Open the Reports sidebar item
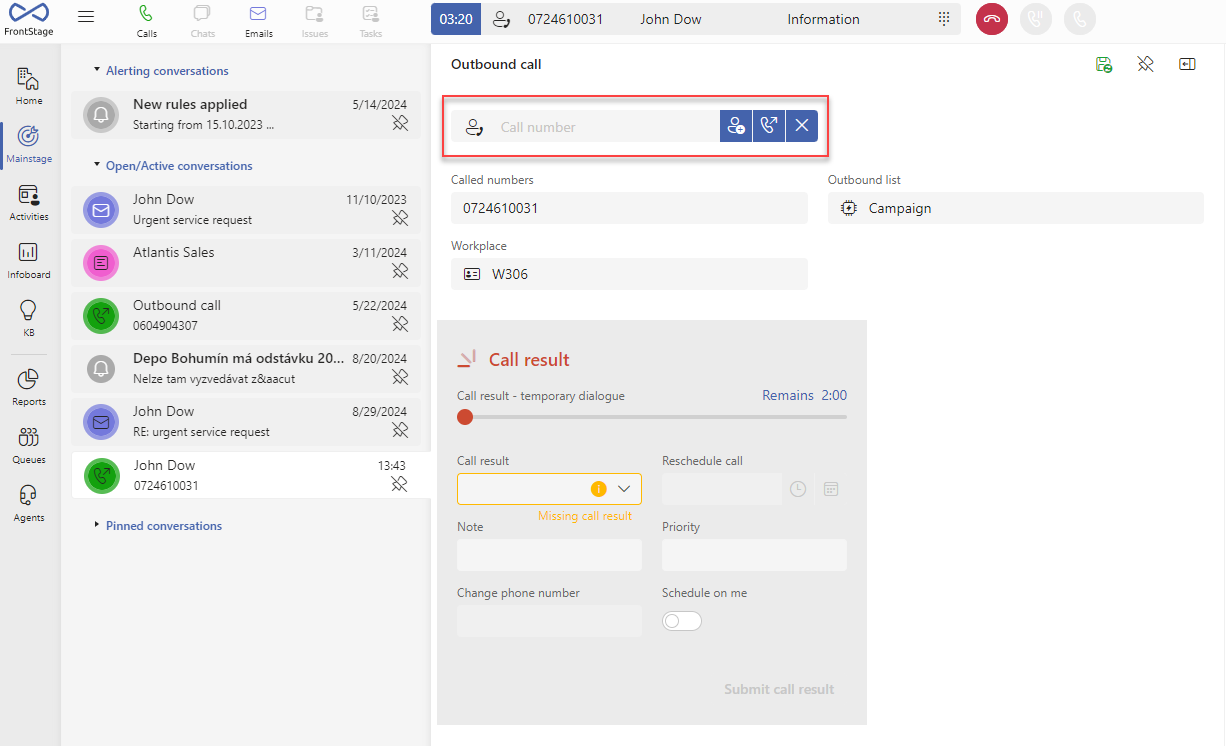The image size is (1226, 746). coord(29,387)
